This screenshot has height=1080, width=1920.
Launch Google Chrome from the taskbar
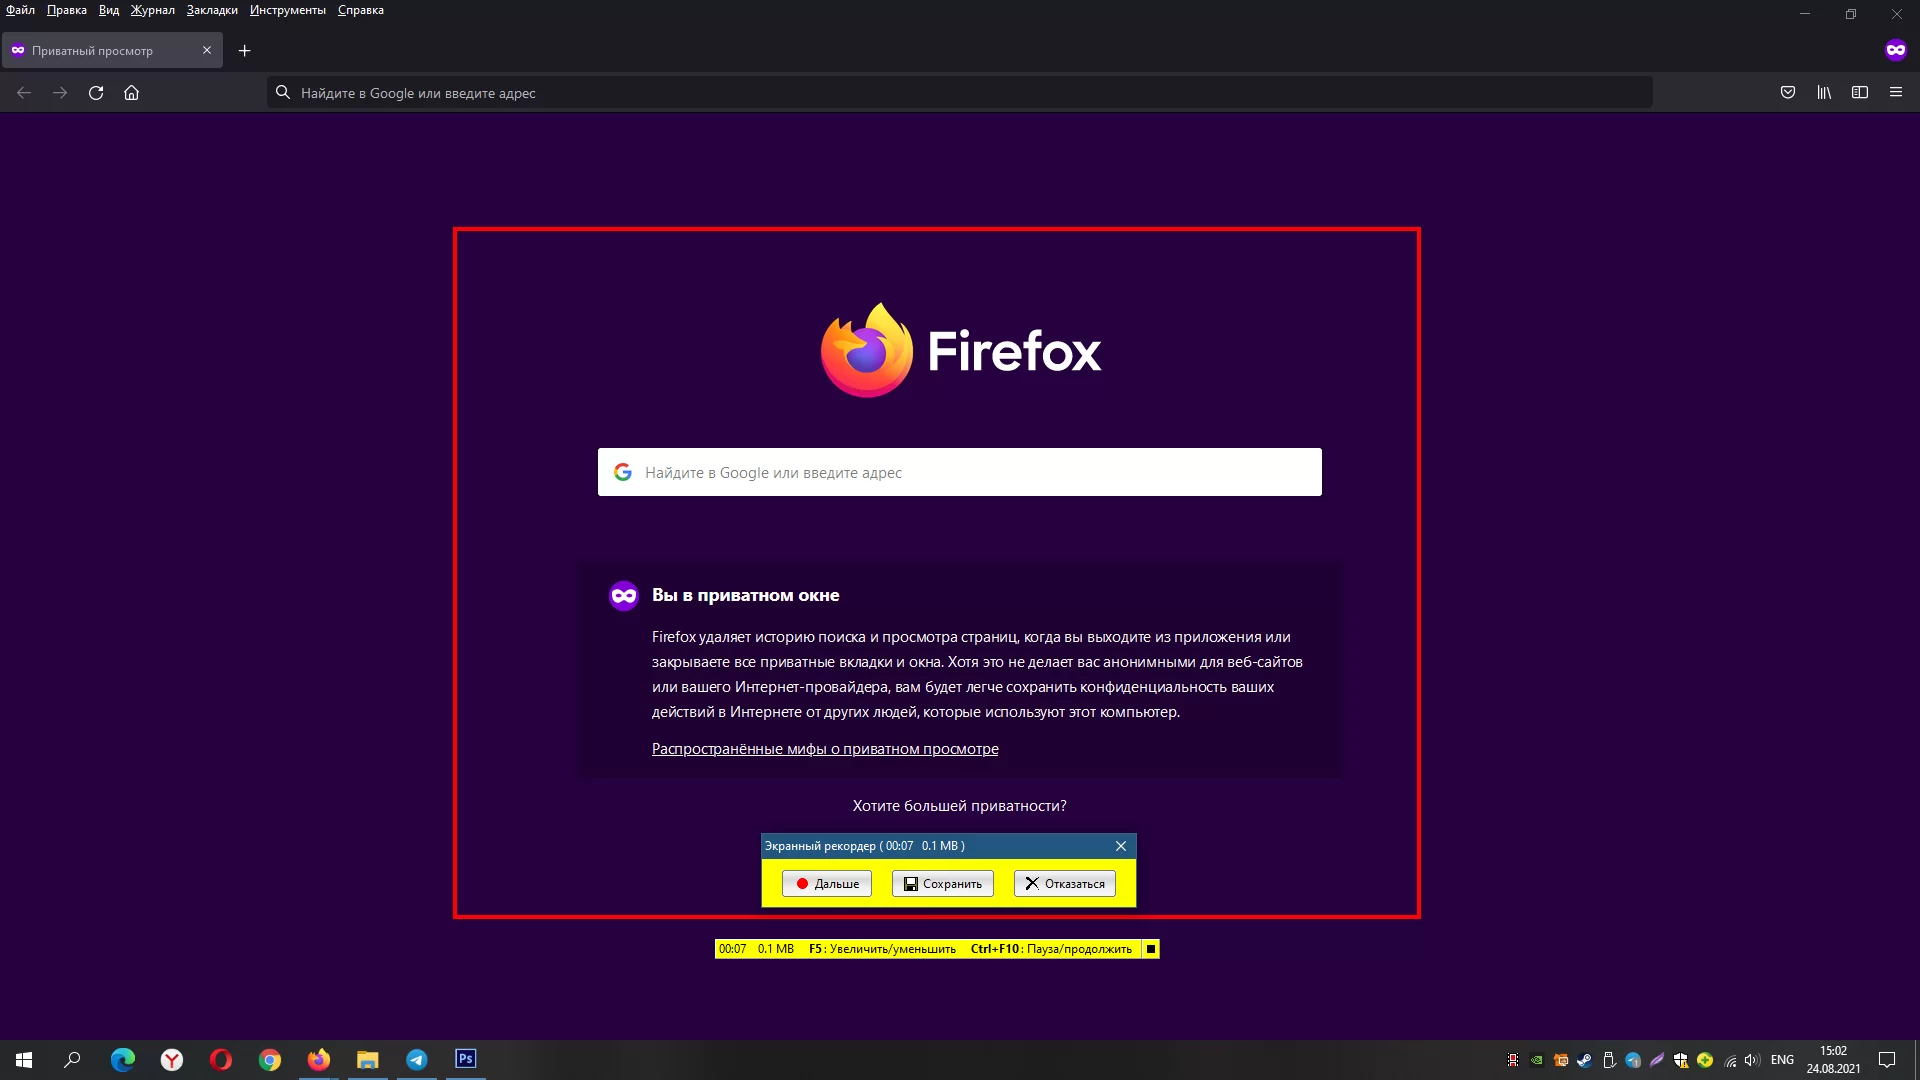[270, 1060]
